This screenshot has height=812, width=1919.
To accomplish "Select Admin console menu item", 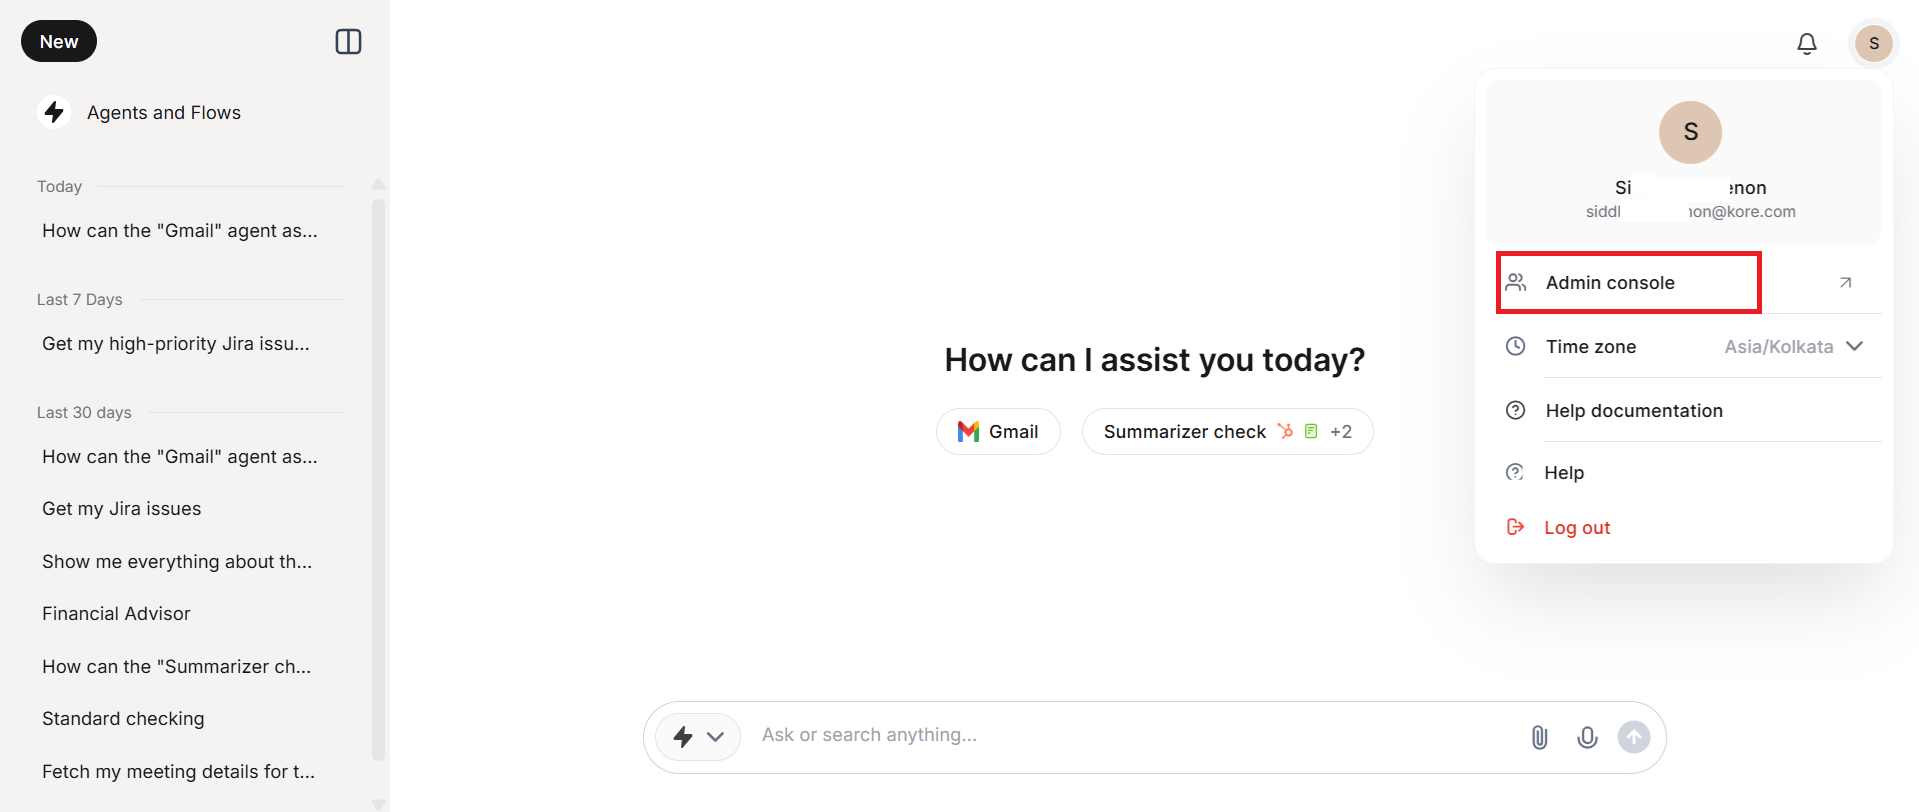I will (x=1628, y=283).
